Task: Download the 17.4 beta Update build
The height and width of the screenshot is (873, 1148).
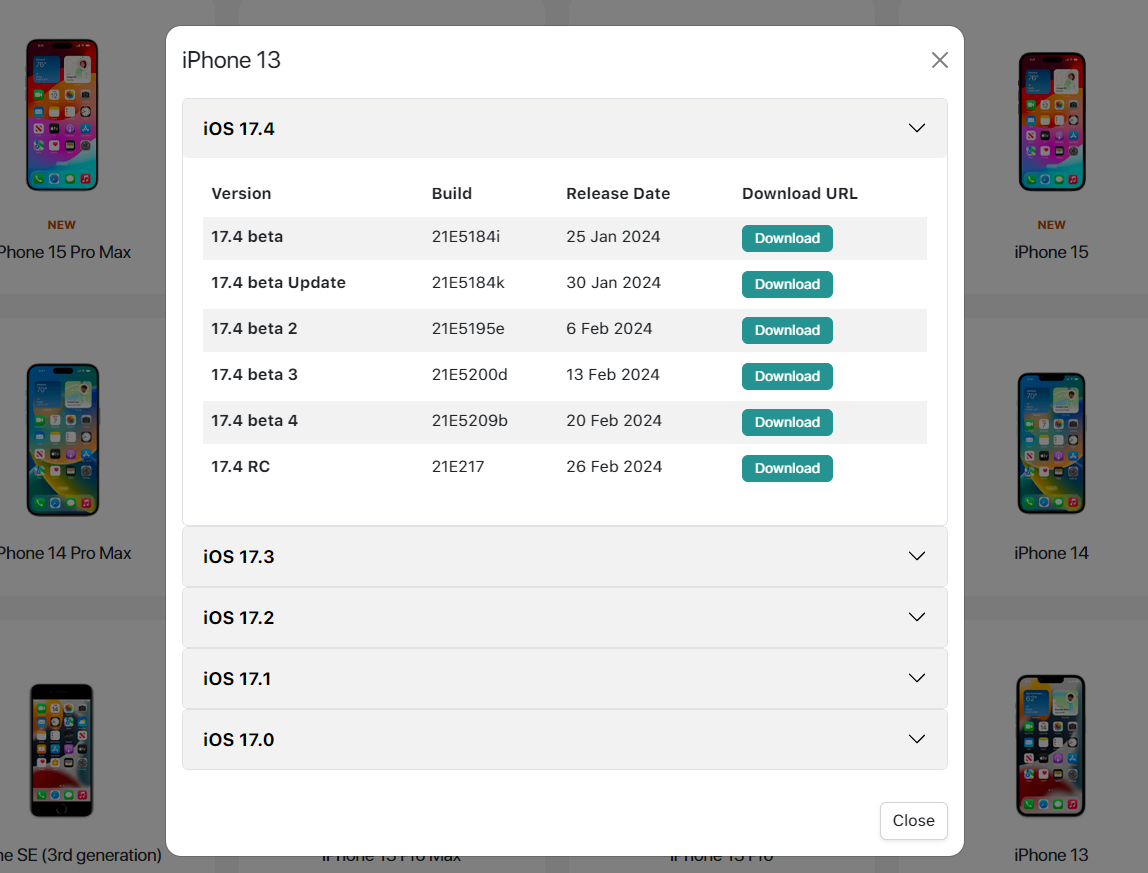Action: click(x=787, y=284)
